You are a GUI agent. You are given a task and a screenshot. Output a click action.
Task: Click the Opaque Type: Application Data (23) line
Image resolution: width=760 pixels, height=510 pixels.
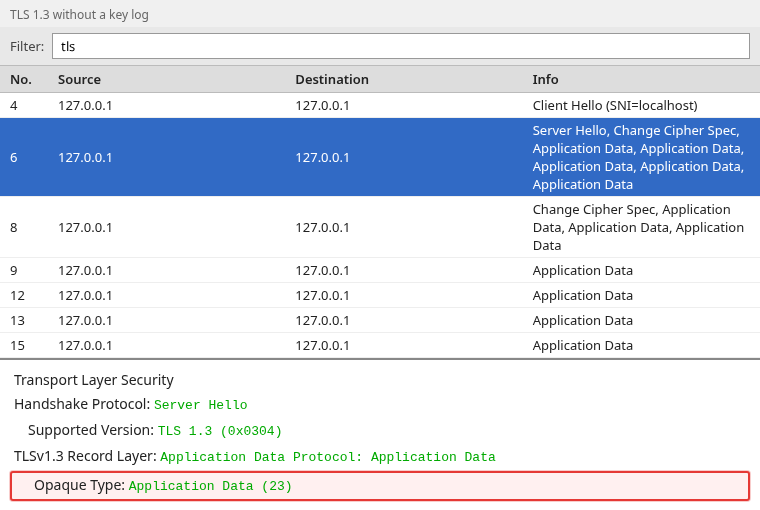(380, 486)
